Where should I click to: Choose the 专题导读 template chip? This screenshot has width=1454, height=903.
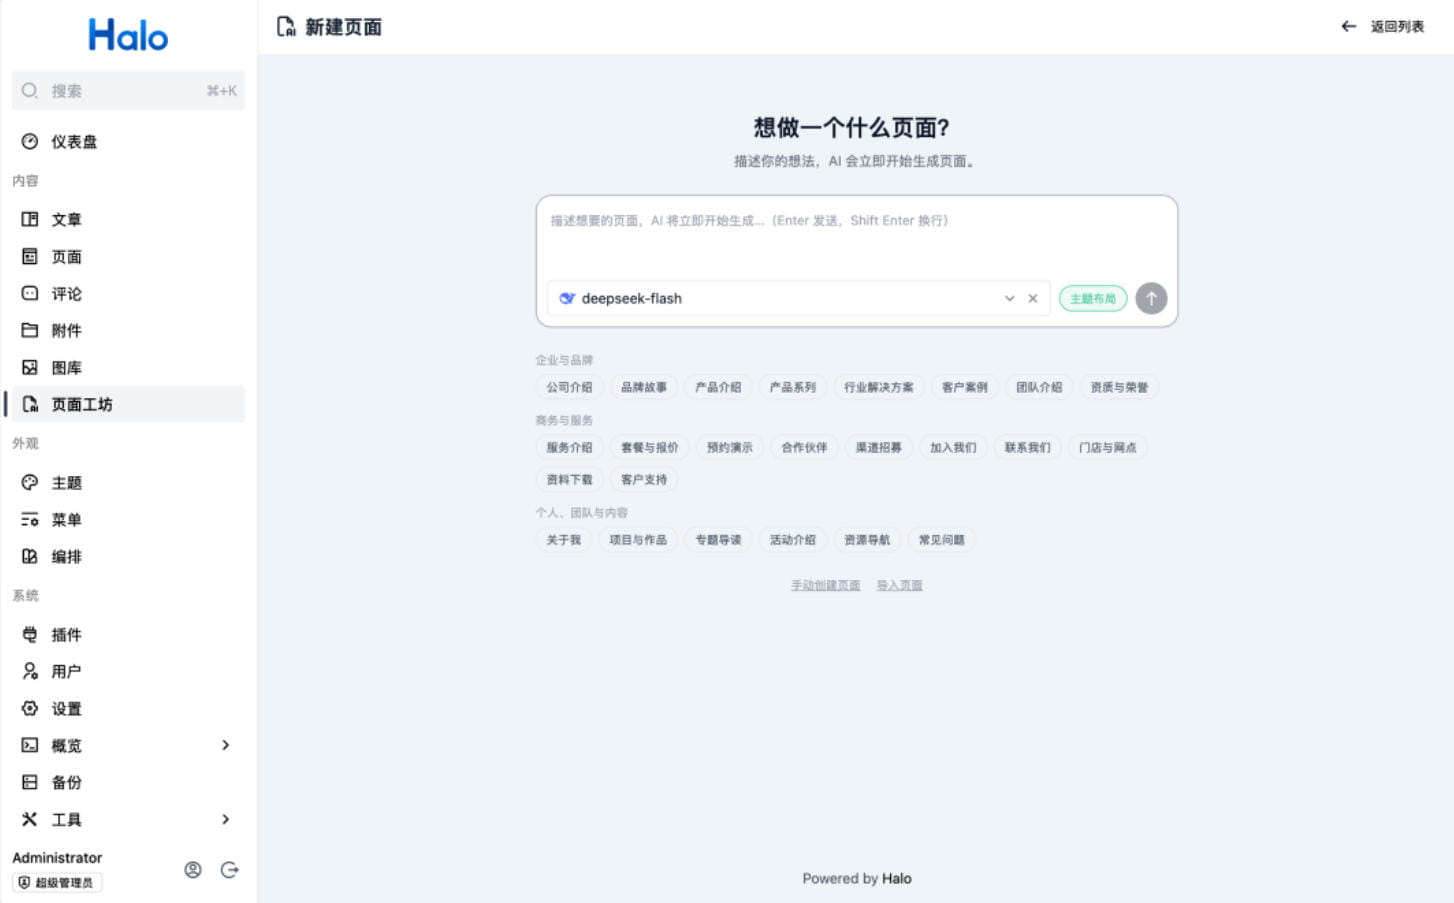pos(718,540)
